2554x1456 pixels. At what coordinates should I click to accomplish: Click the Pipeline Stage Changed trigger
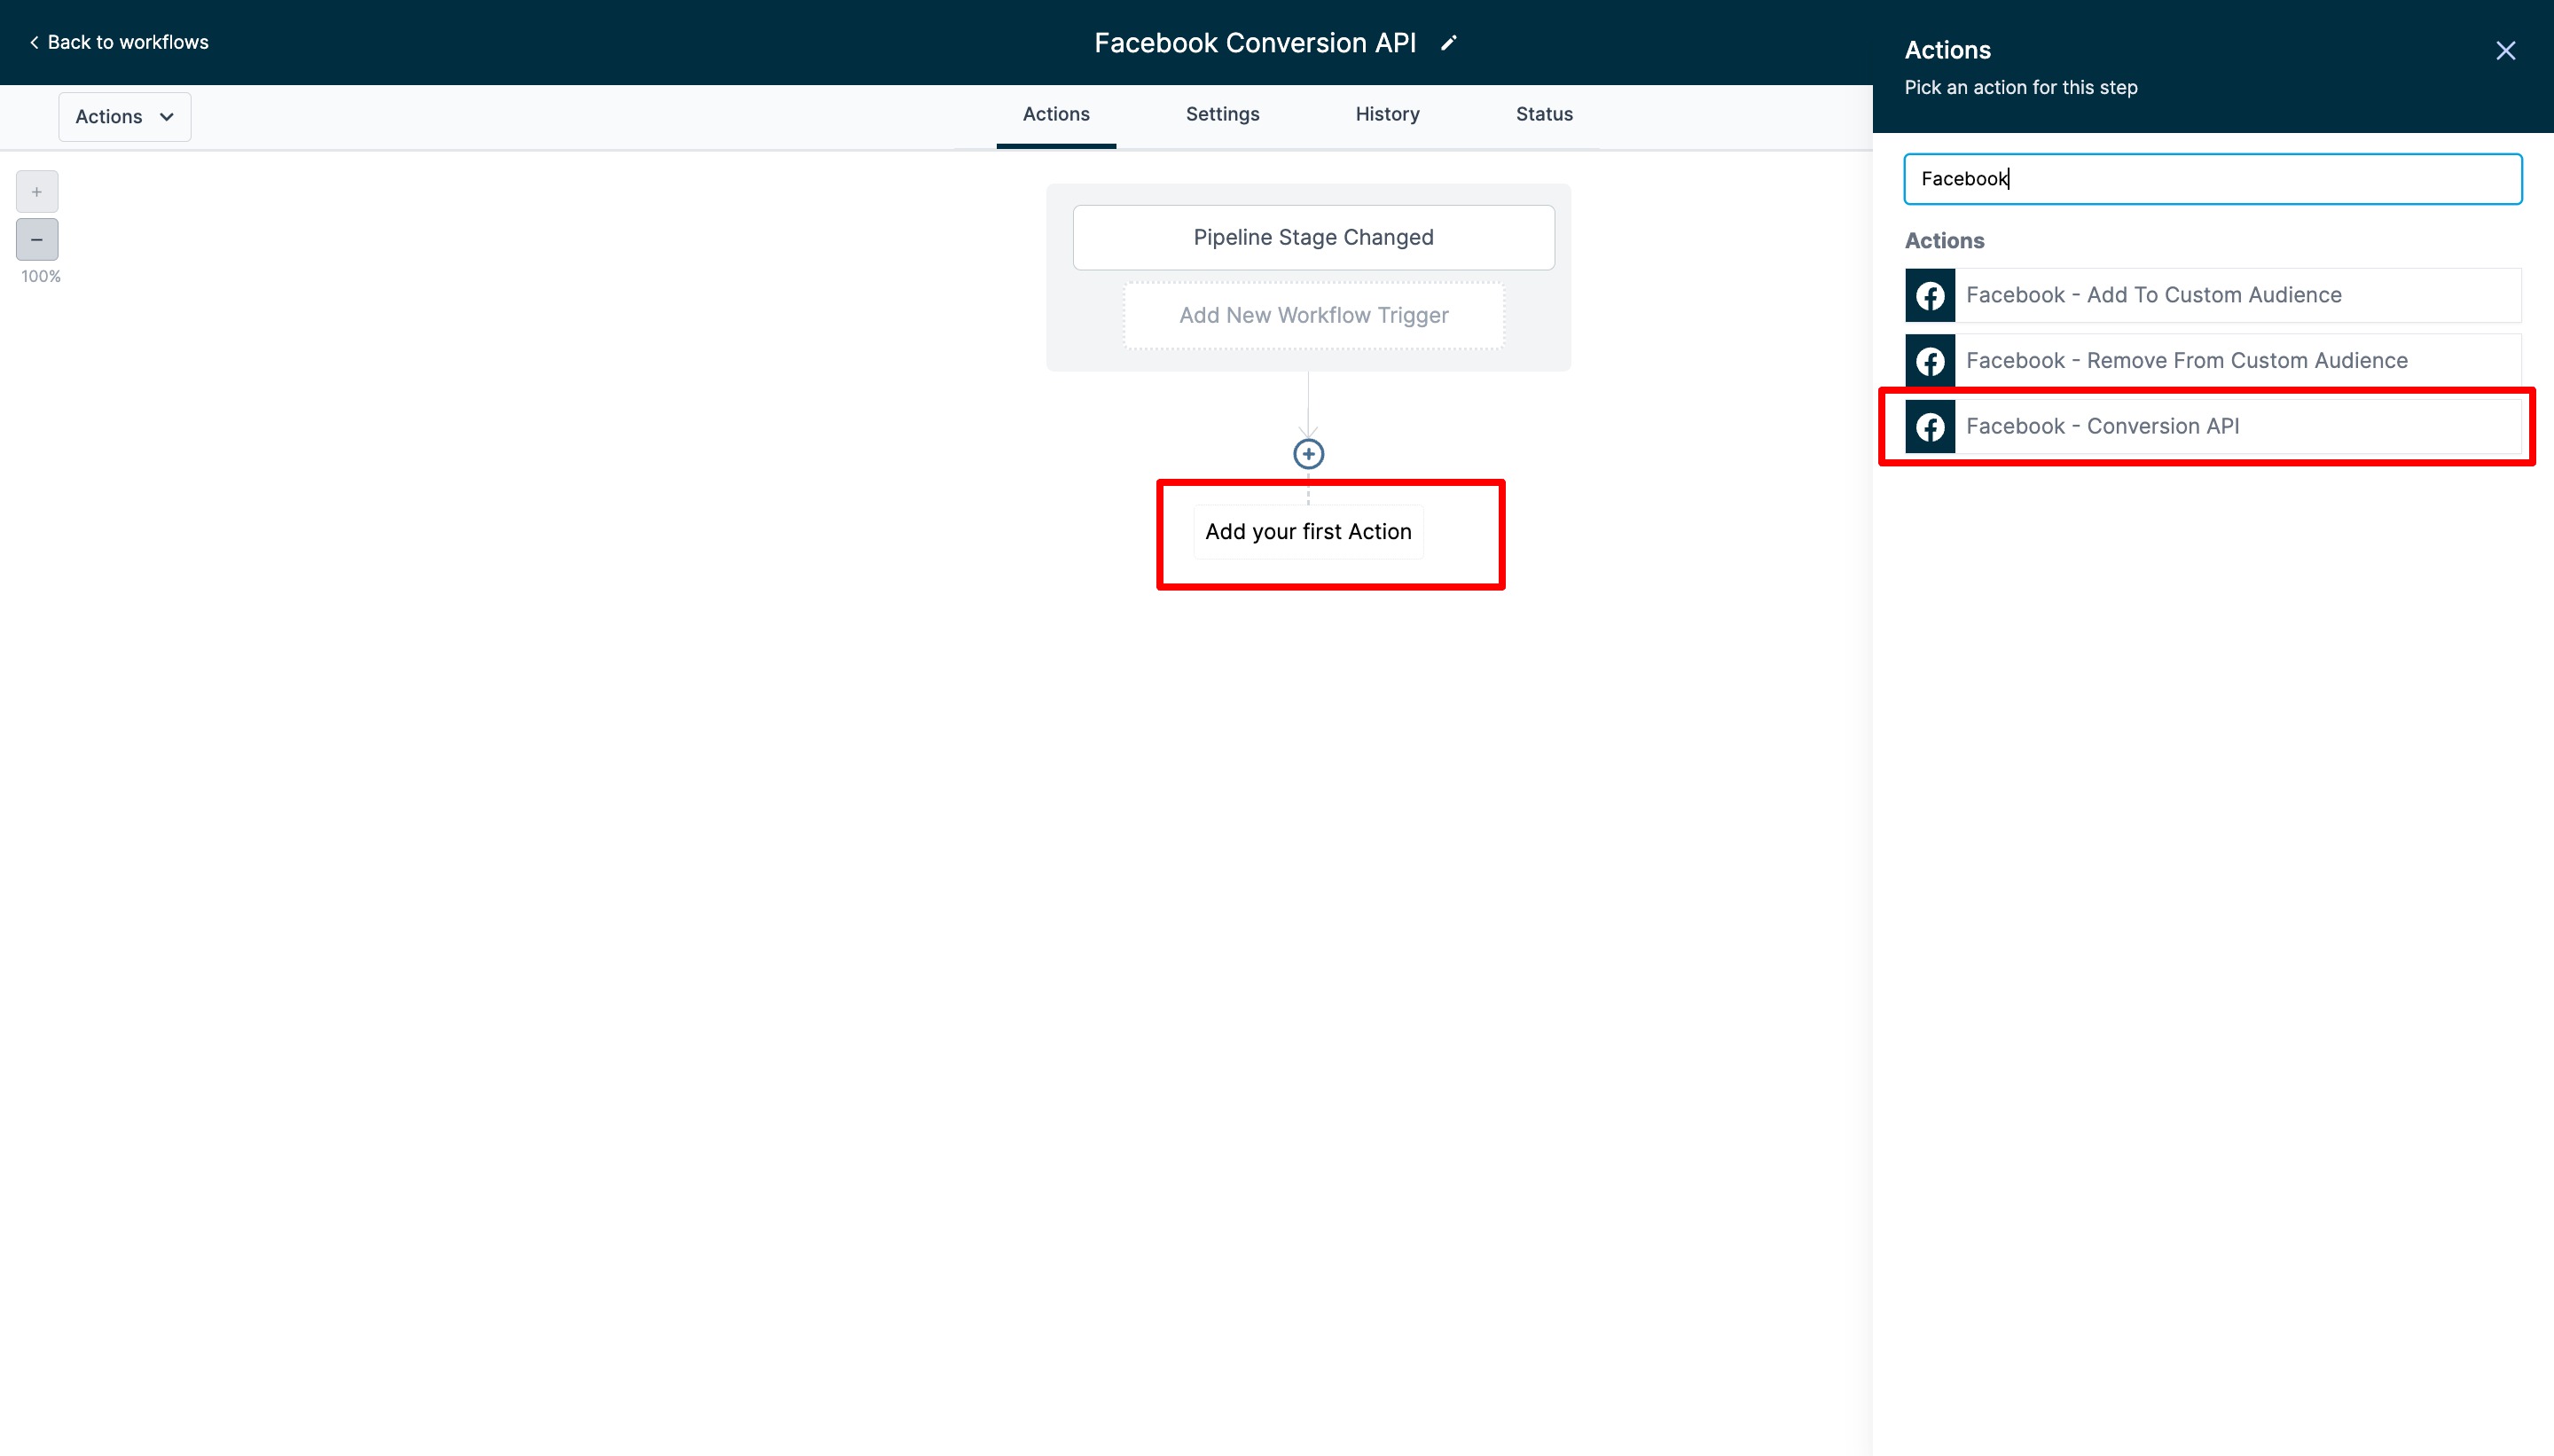click(x=1313, y=237)
